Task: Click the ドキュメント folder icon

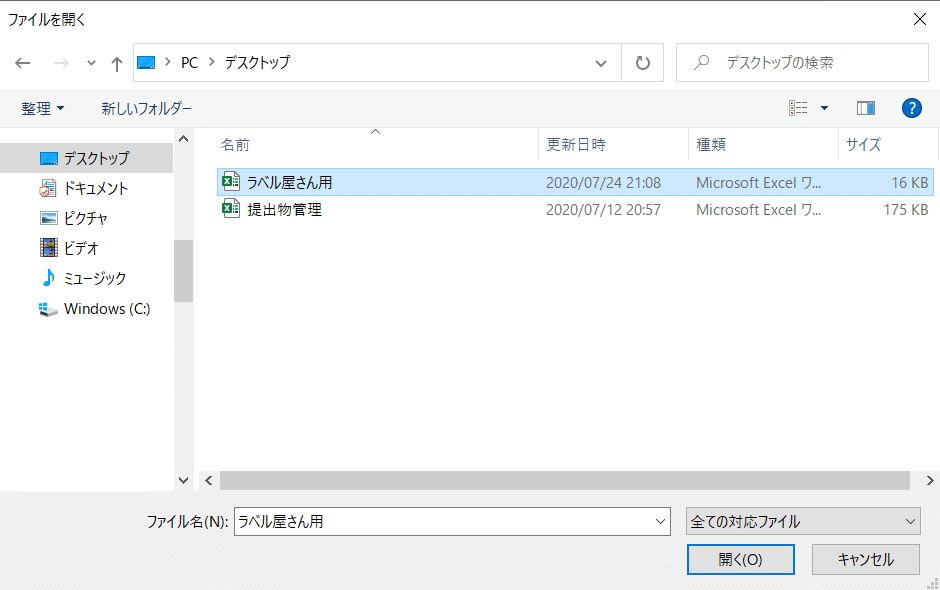Action: pos(48,188)
